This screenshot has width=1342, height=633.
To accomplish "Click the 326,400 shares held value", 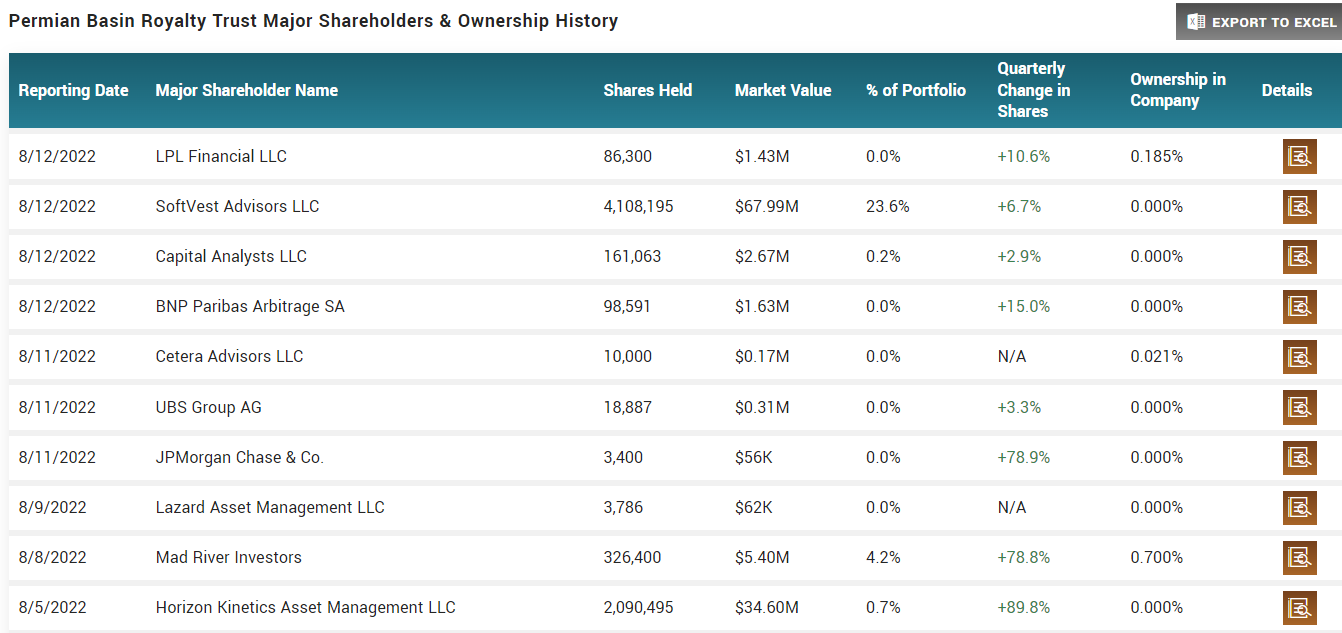I will tap(632, 557).
